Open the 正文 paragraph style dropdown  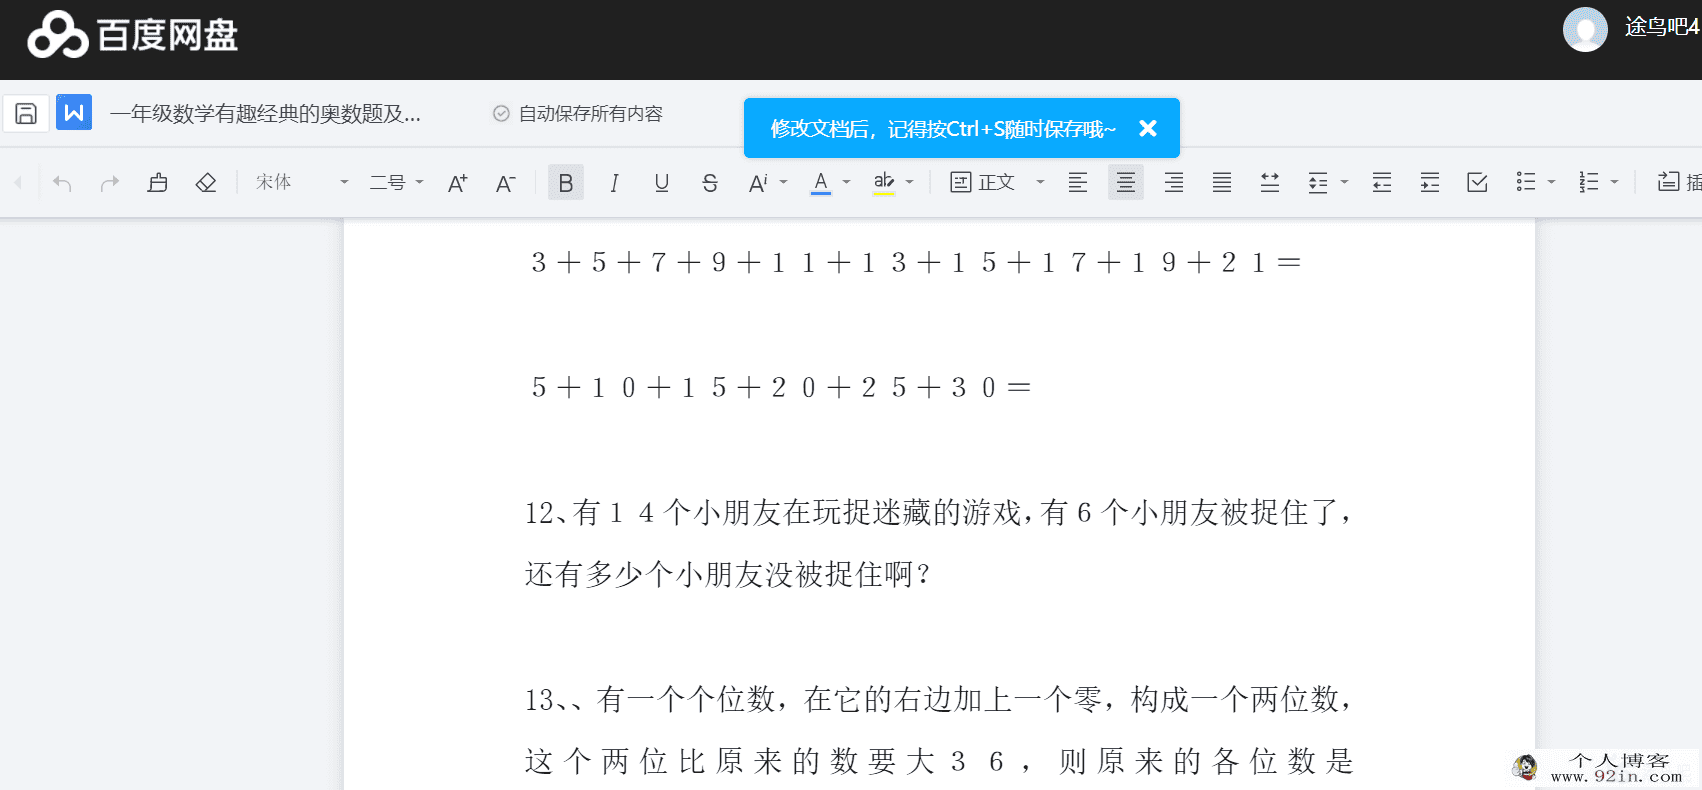pos(997,182)
